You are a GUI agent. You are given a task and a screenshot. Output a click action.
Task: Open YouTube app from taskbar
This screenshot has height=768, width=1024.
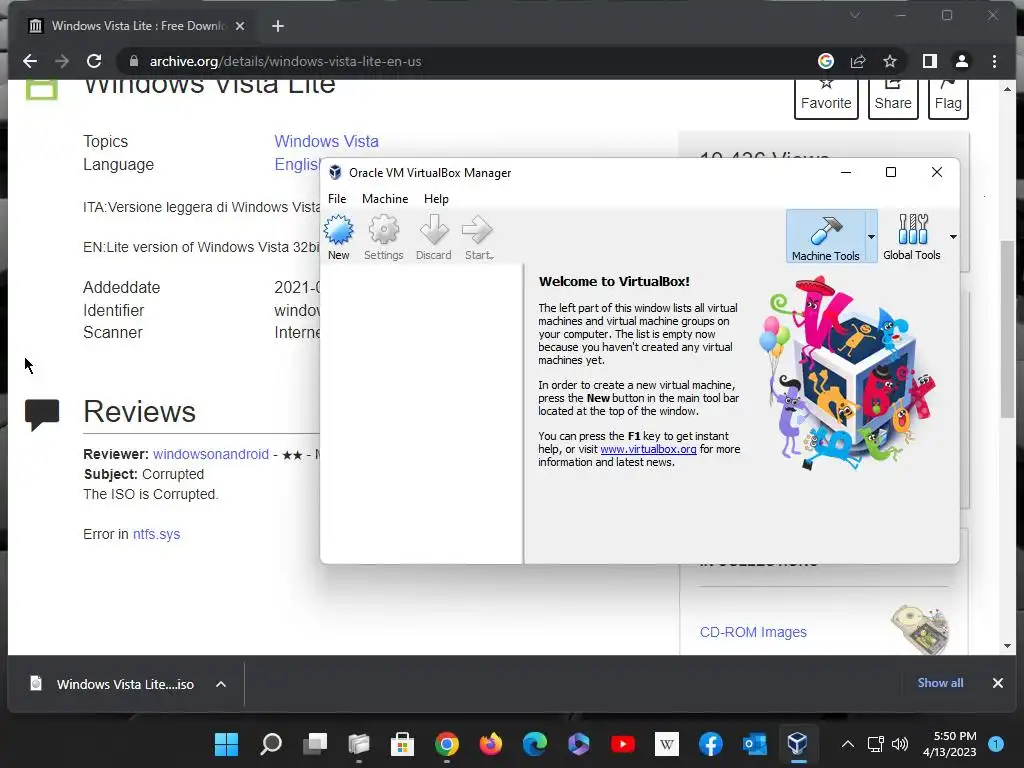pos(622,744)
